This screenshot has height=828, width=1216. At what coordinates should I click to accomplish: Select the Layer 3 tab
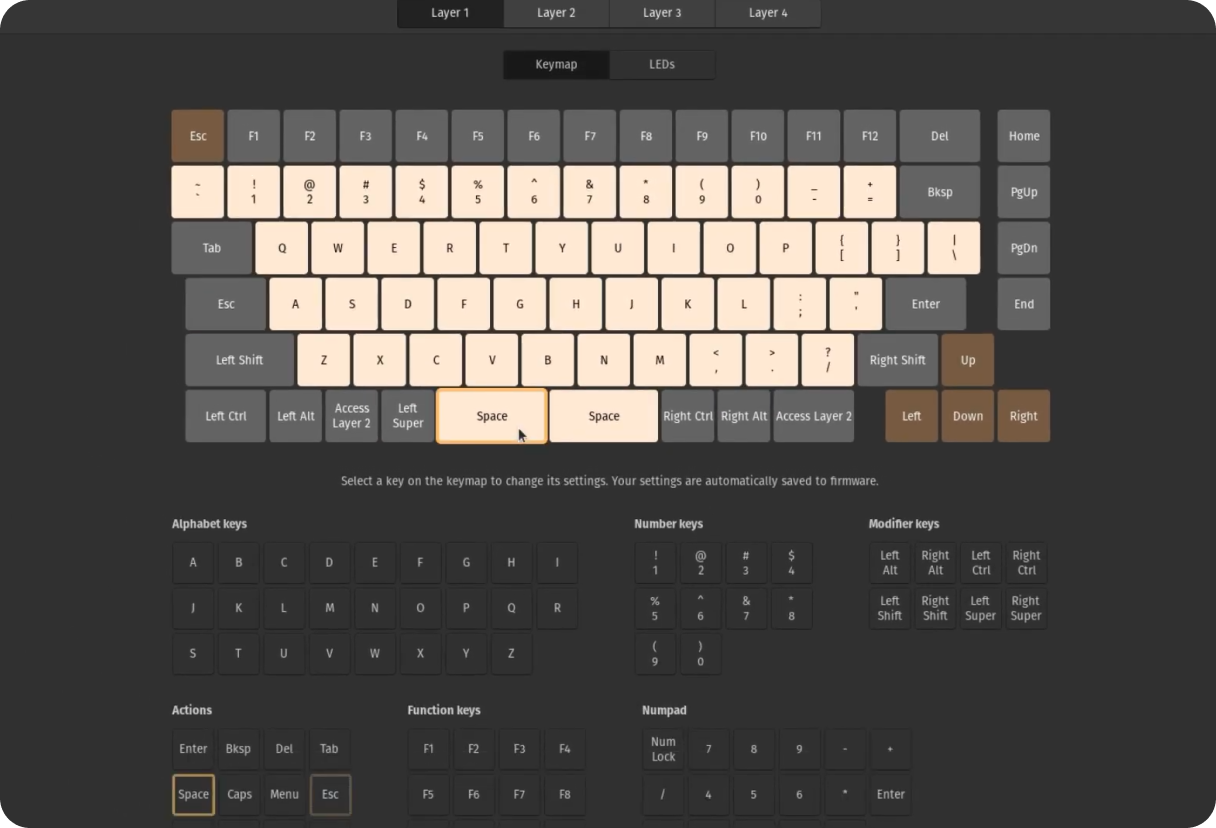point(662,13)
